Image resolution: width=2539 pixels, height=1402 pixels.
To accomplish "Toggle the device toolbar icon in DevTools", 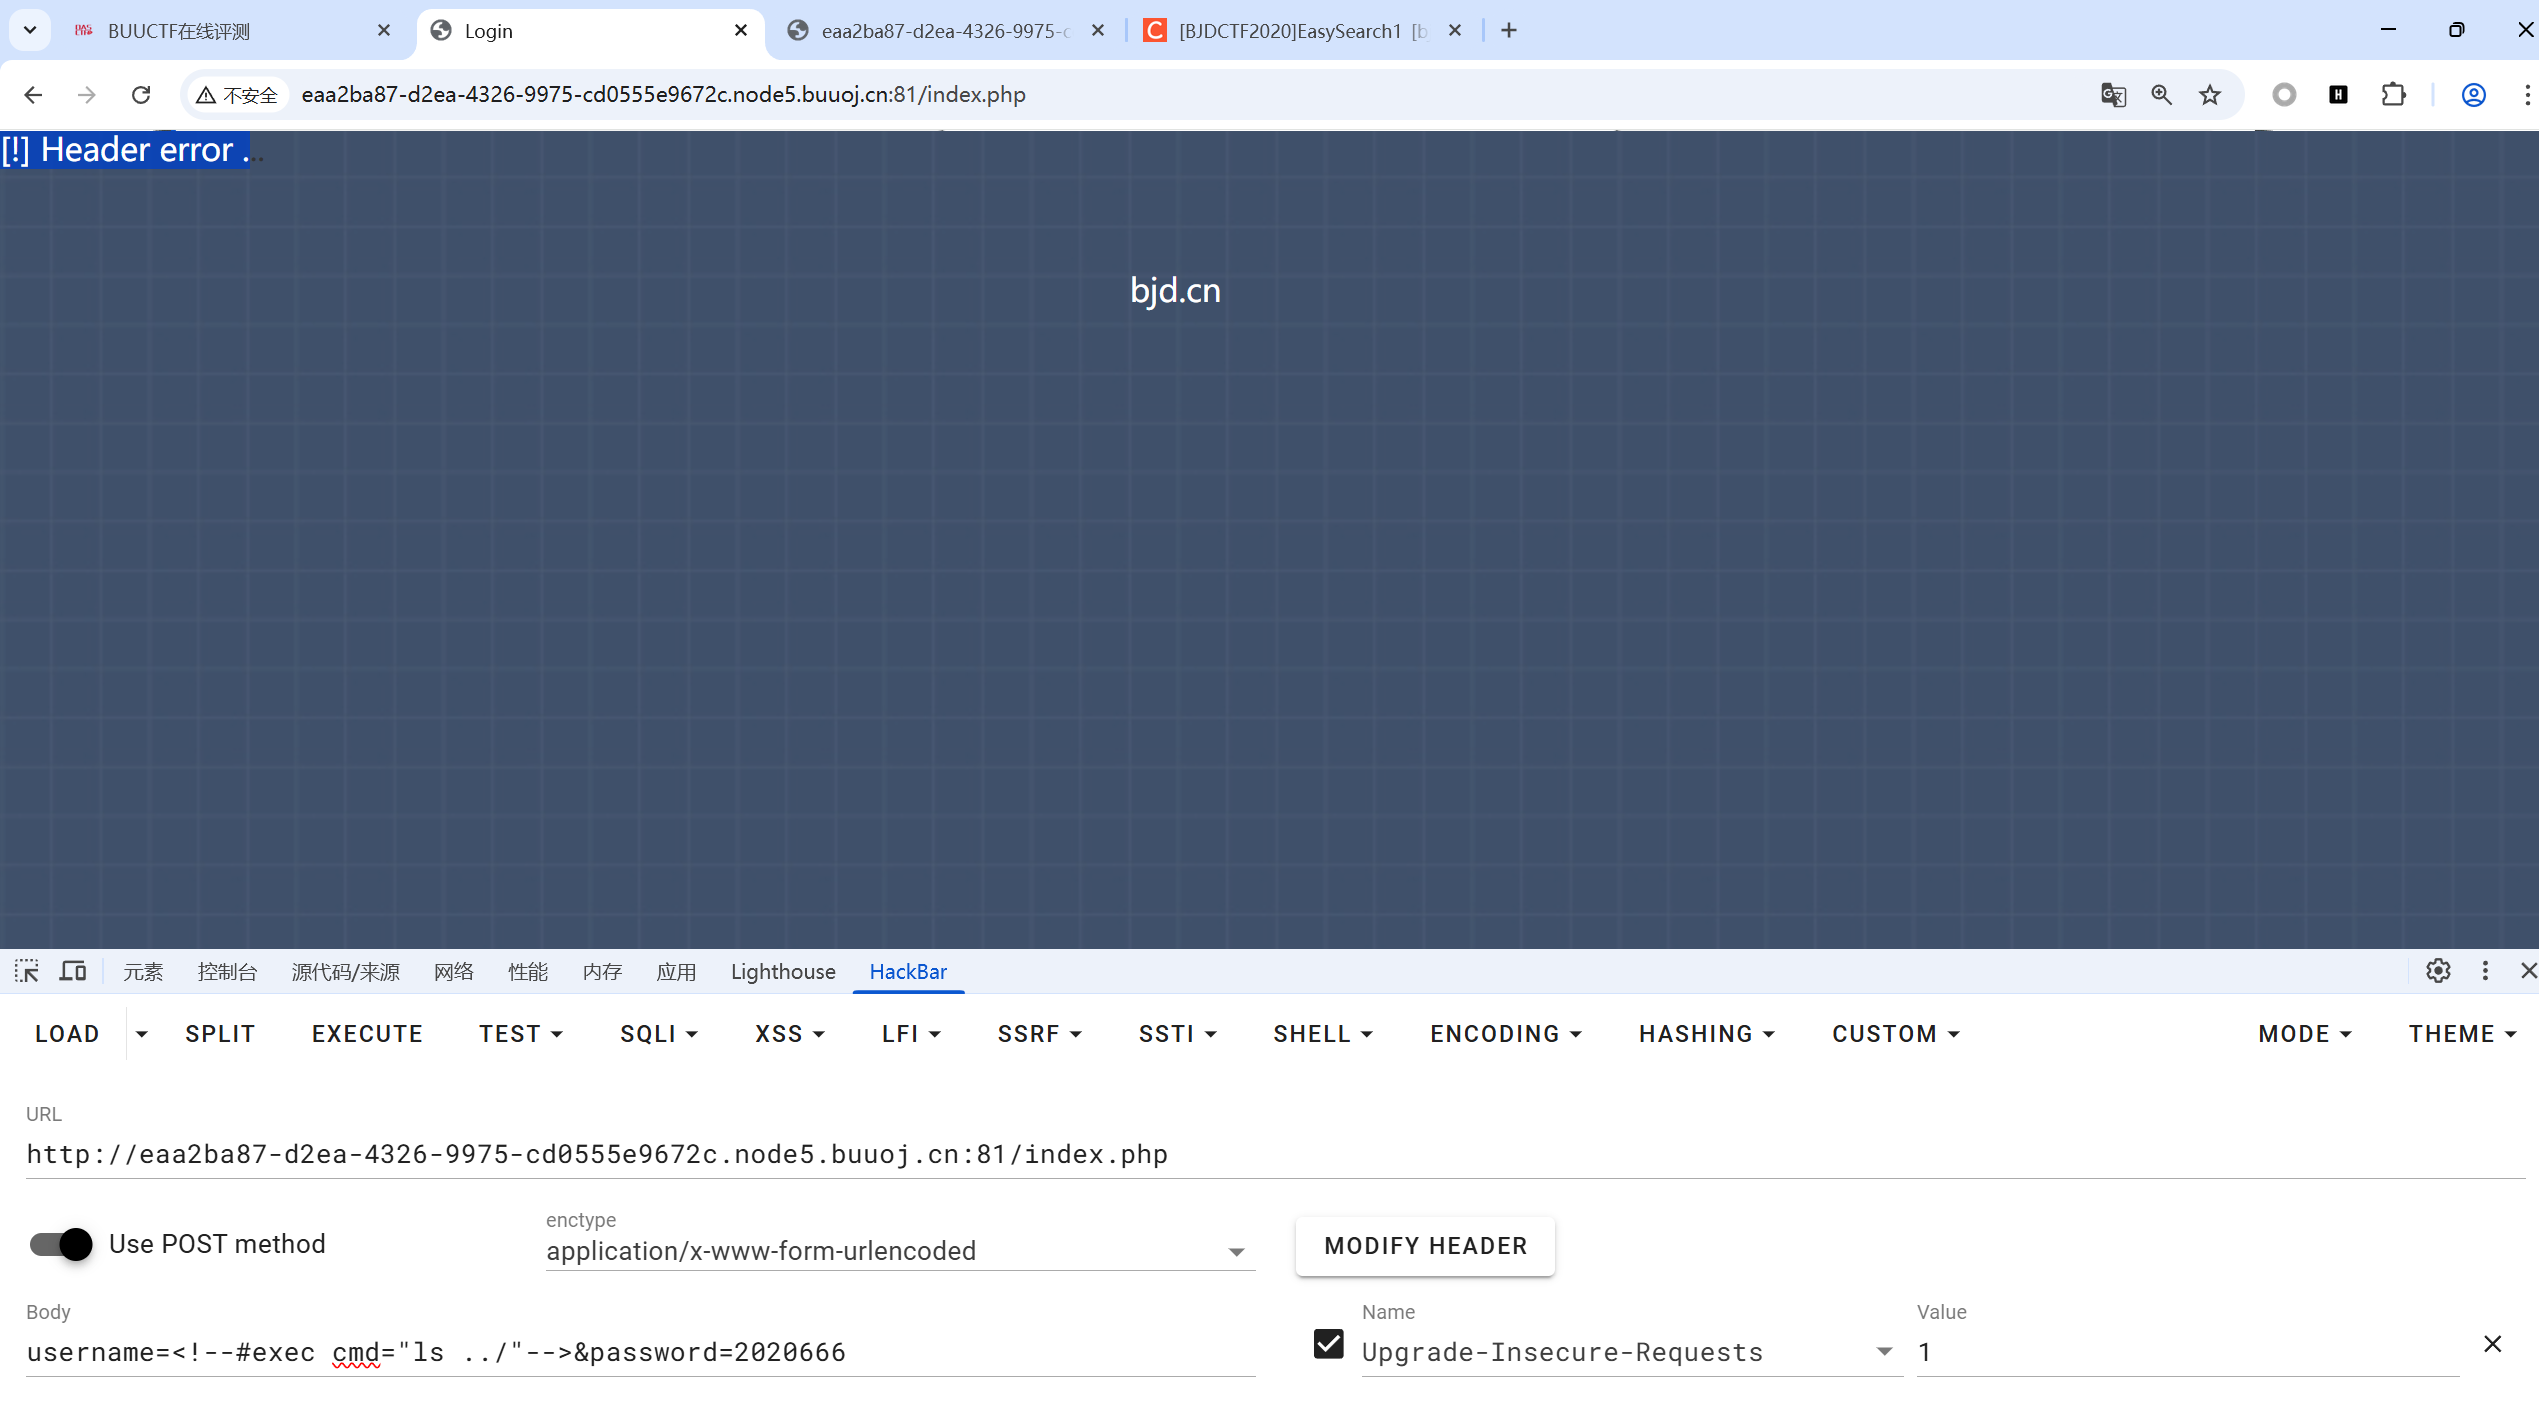I will [73, 971].
